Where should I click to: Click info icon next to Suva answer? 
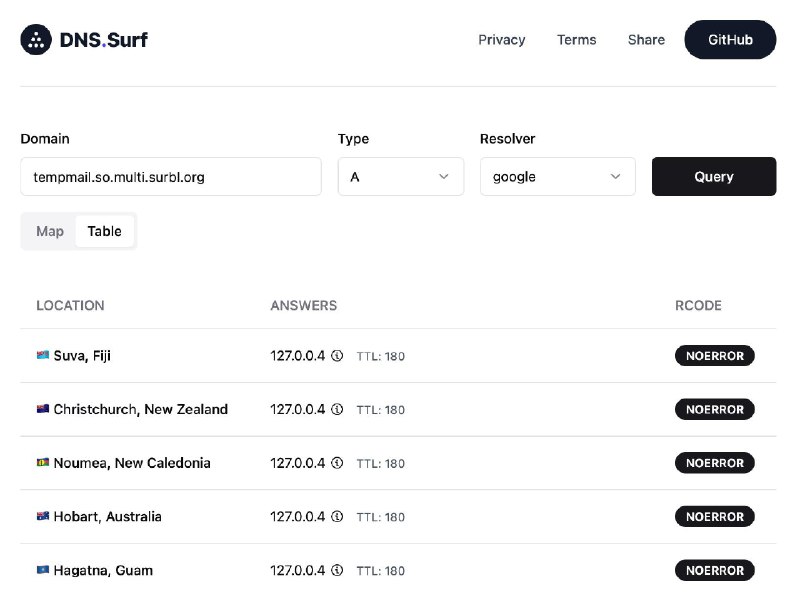click(337, 356)
